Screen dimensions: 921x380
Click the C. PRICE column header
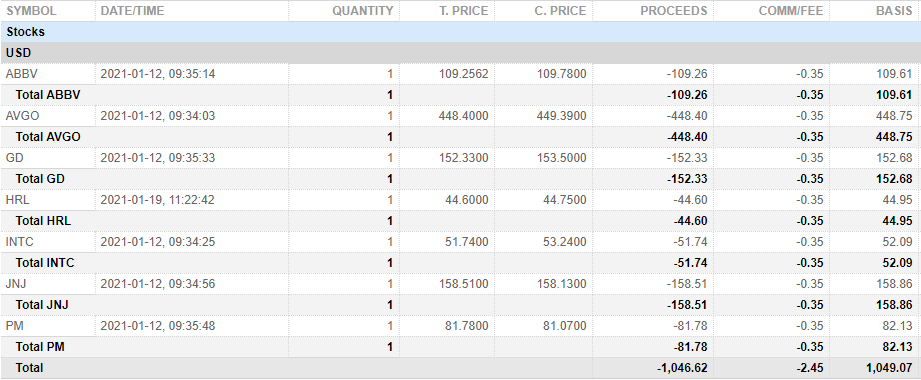pyautogui.click(x=560, y=11)
